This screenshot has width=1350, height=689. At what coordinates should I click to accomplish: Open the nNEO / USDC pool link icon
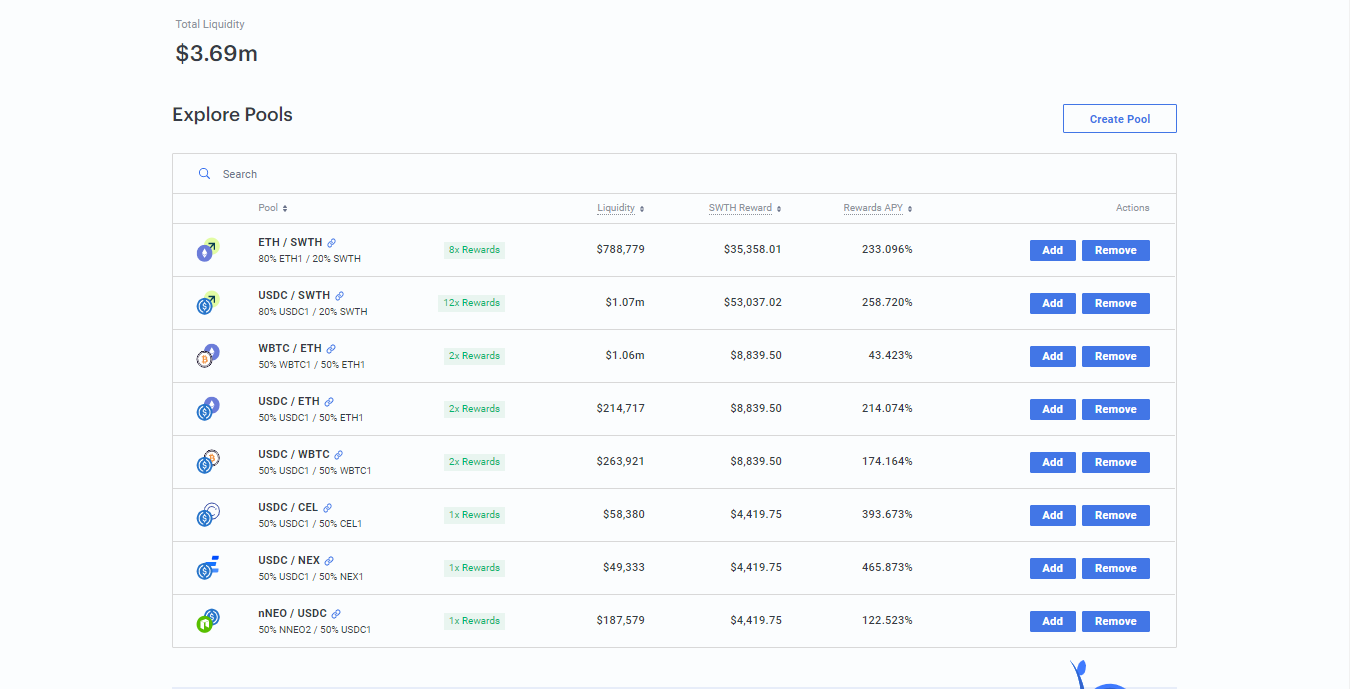pos(337,614)
